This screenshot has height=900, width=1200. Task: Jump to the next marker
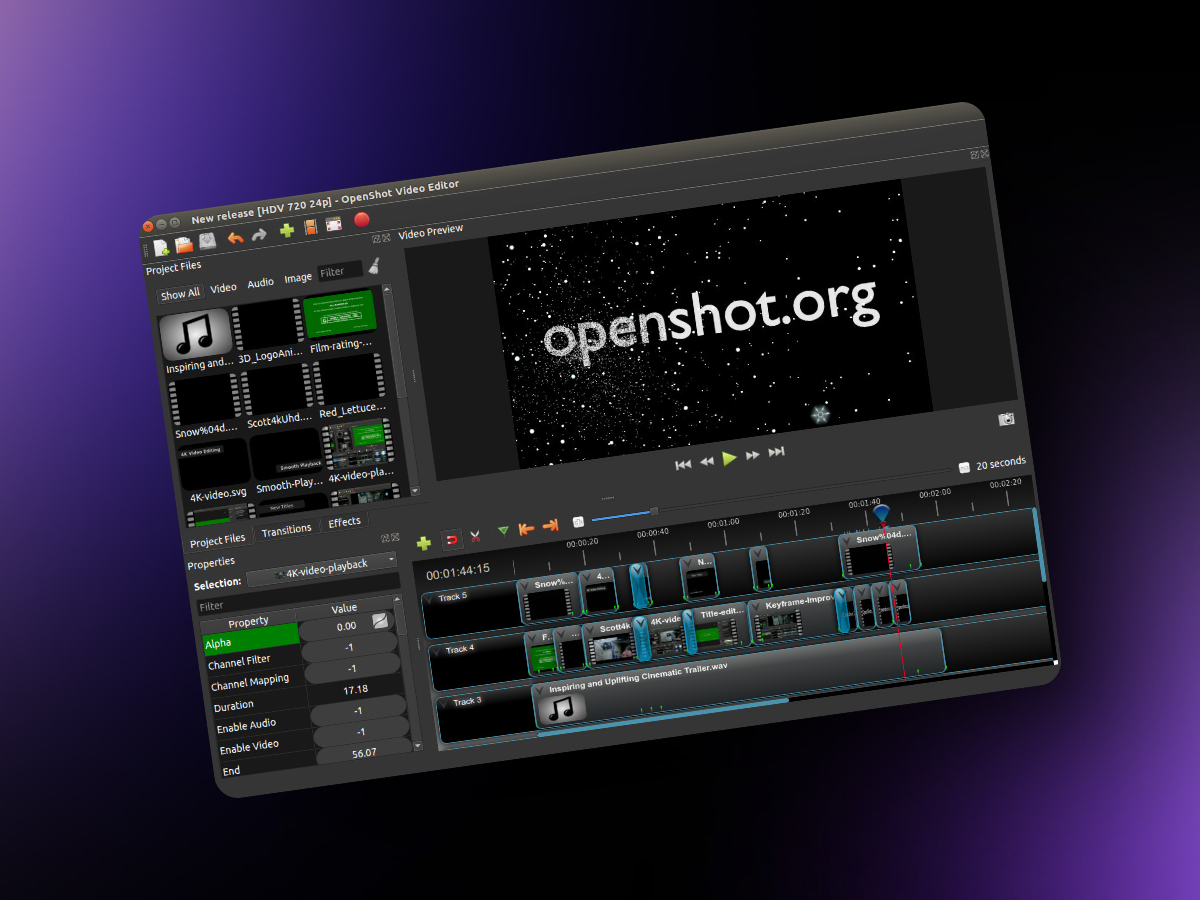coord(549,524)
